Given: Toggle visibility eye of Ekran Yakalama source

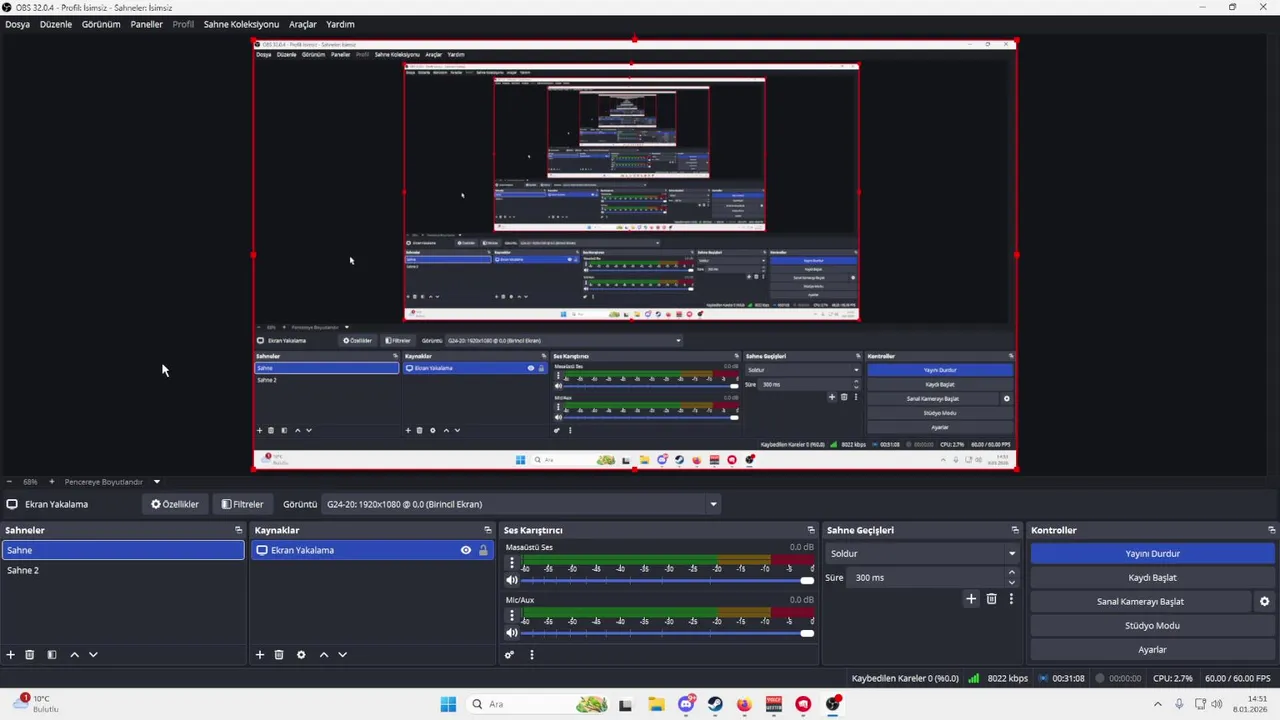Looking at the screenshot, I should 466,550.
